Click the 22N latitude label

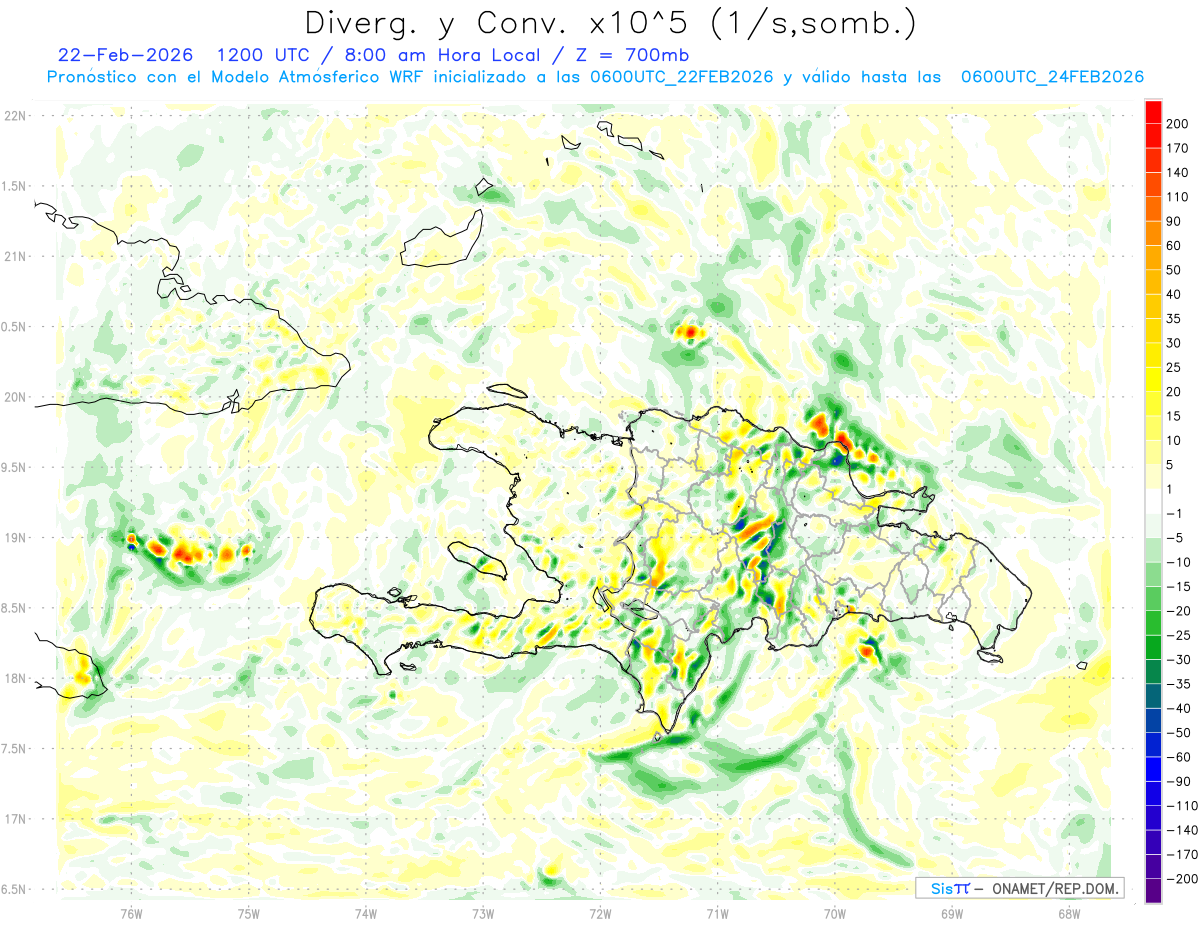(x=14, y=116)
